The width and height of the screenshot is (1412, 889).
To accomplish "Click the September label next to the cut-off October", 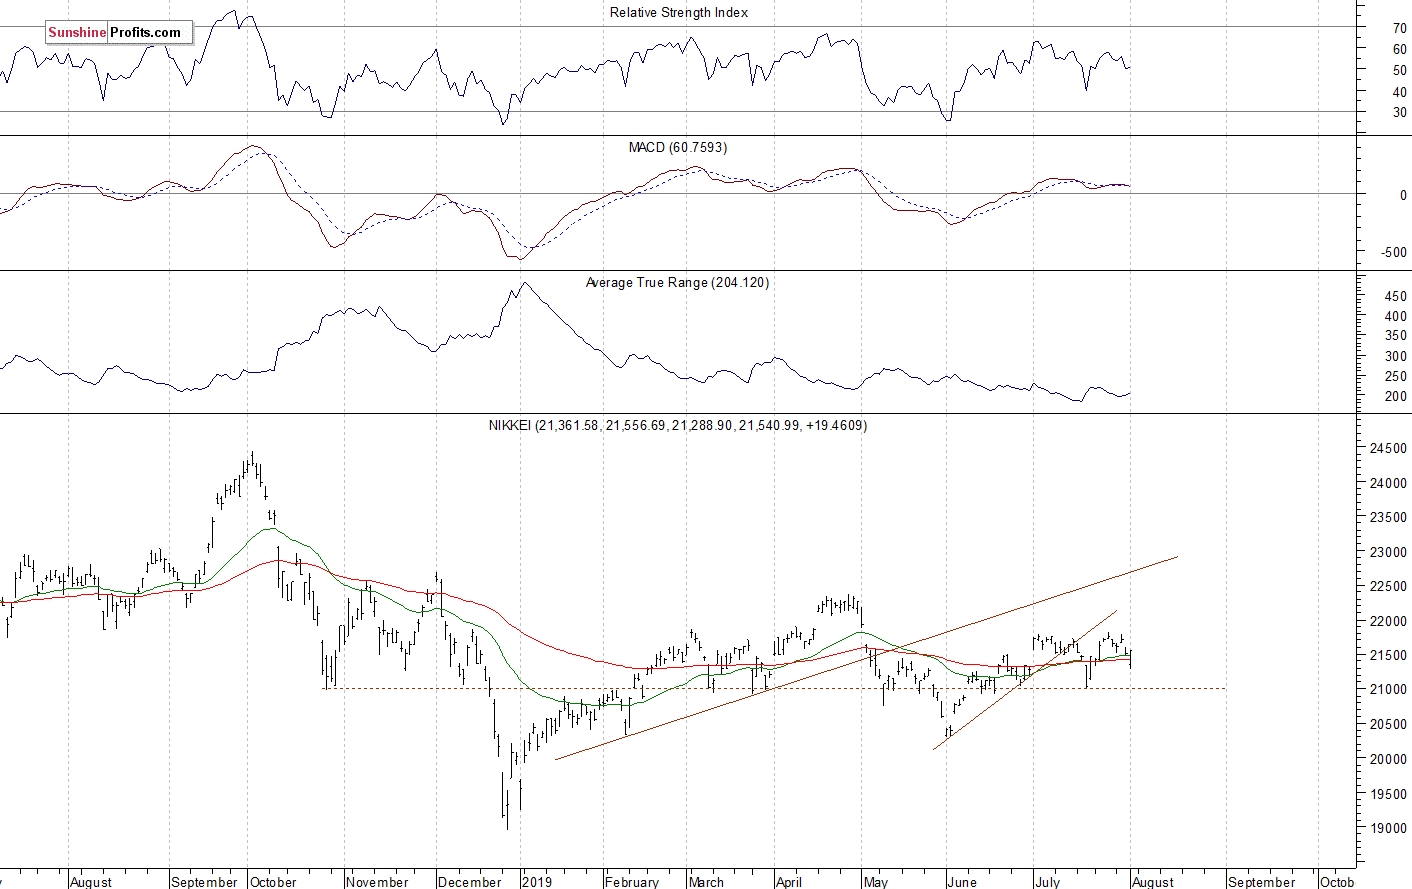I will (1261, 882).
